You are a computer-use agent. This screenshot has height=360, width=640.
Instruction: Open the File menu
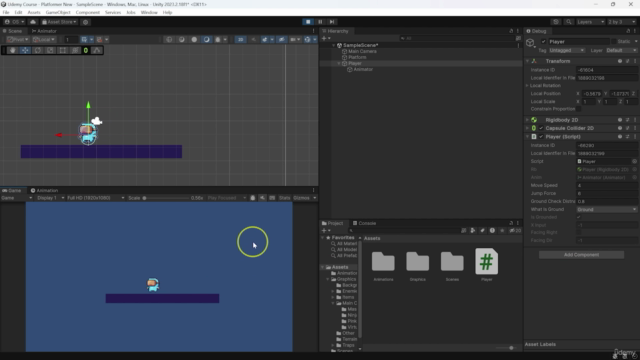tap(6, 13)
